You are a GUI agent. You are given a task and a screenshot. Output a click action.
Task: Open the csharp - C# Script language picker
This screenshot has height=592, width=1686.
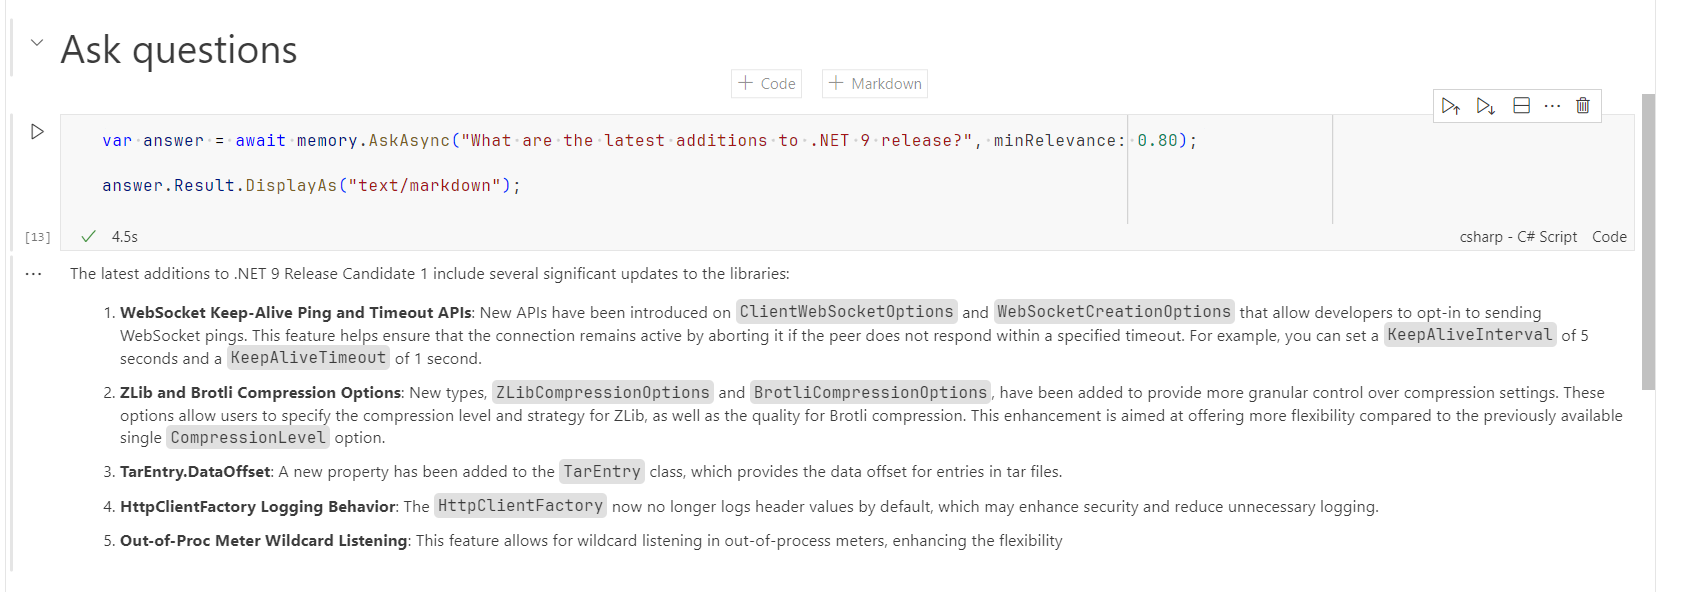click(1518, 237)
